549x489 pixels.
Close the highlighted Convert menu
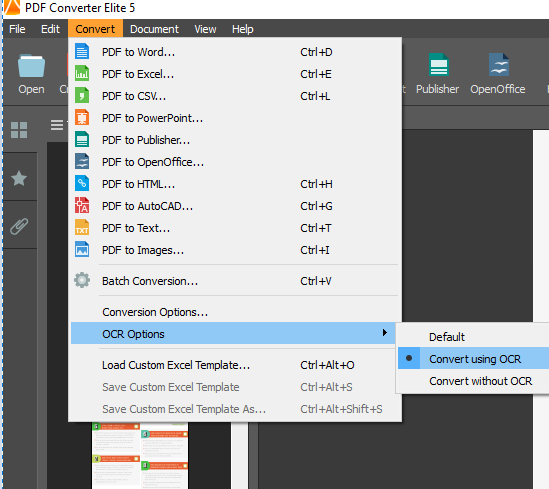point(95,29)
